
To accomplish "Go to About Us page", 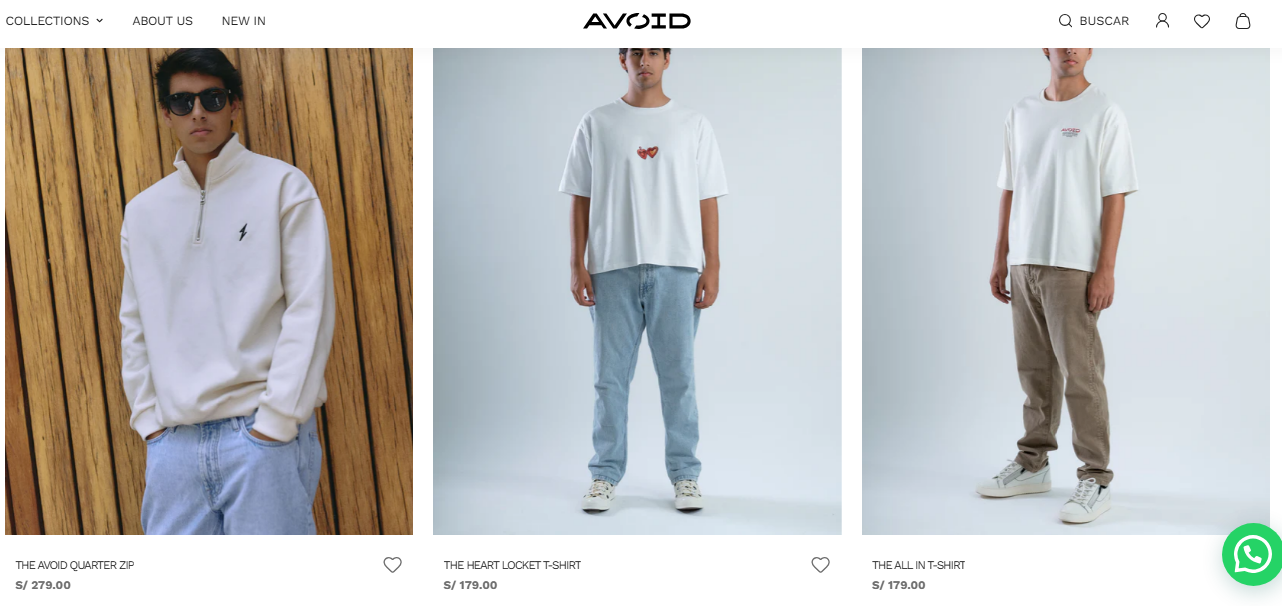I will pos(163,21).
